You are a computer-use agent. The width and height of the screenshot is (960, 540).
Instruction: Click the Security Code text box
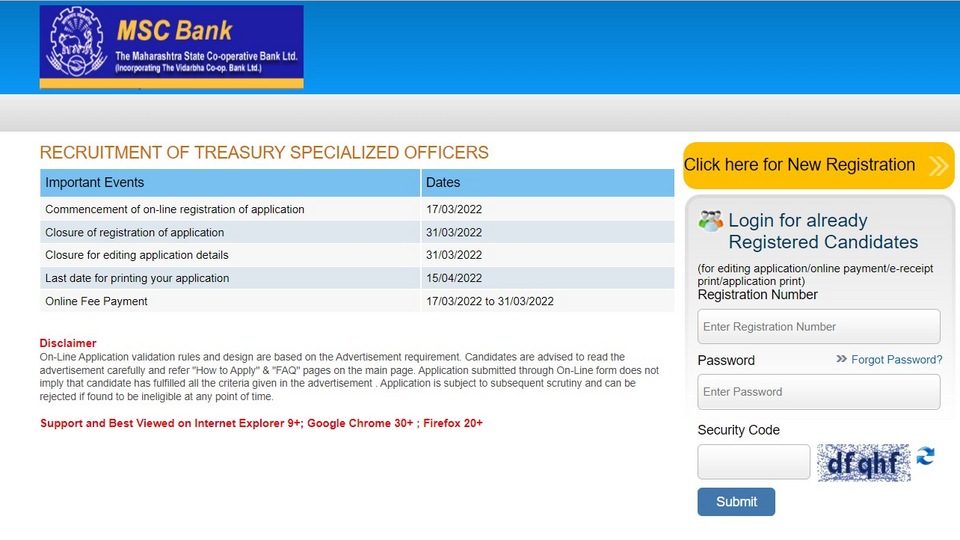[754, 462]
